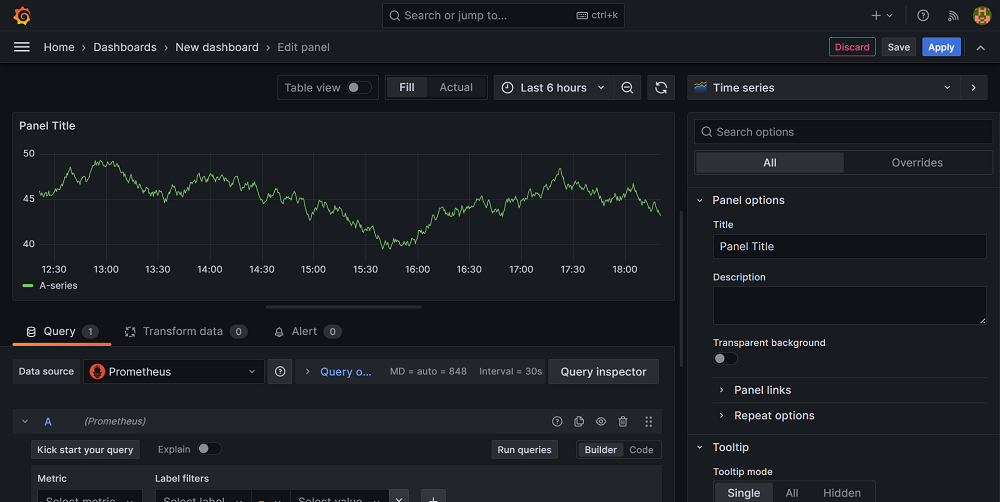This screenshot has width=1000, height=502.
Task: Switch to the Transform data tab
Action: pyautogui.click(x=182, y=331)
